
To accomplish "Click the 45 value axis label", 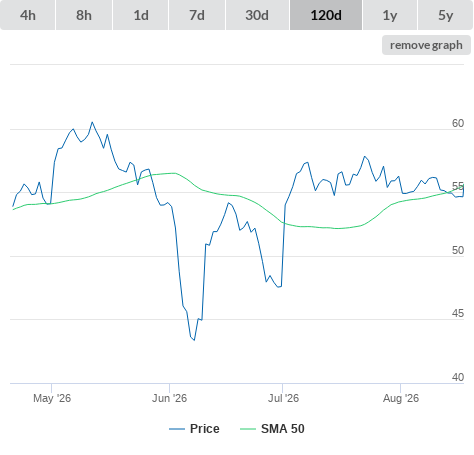I will (x=458, y=313).
